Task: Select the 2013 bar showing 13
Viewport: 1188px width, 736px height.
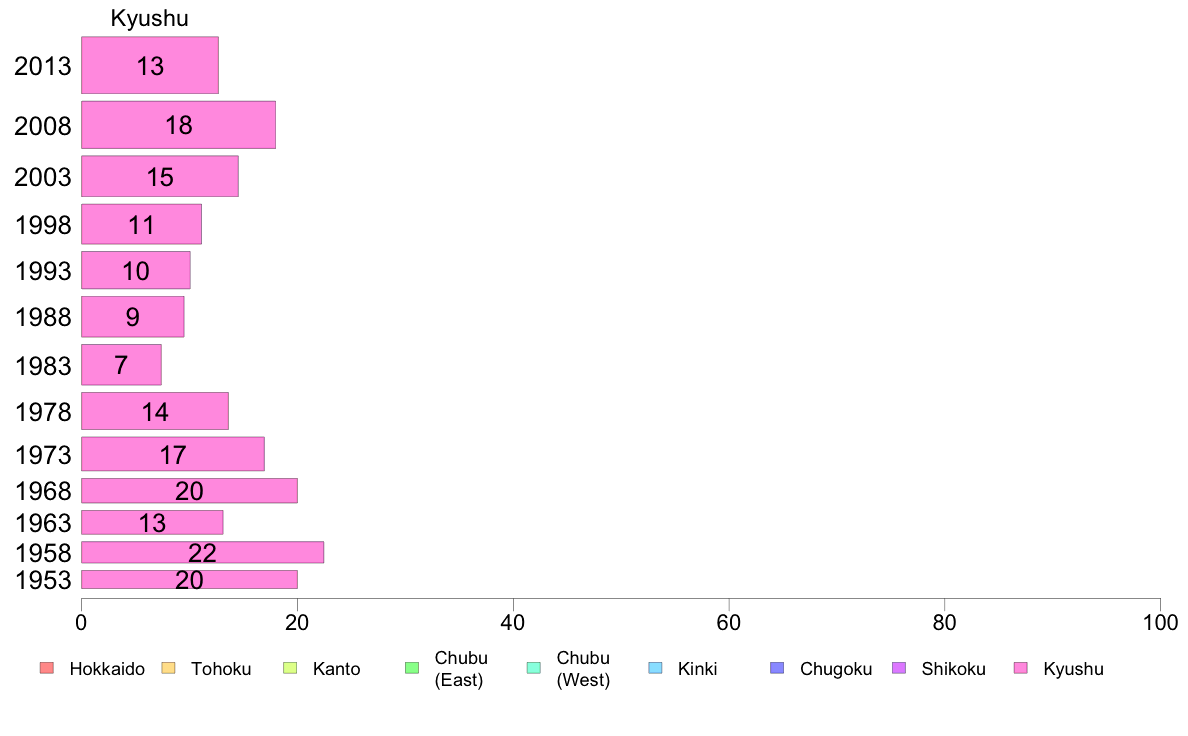Action: 150,65
